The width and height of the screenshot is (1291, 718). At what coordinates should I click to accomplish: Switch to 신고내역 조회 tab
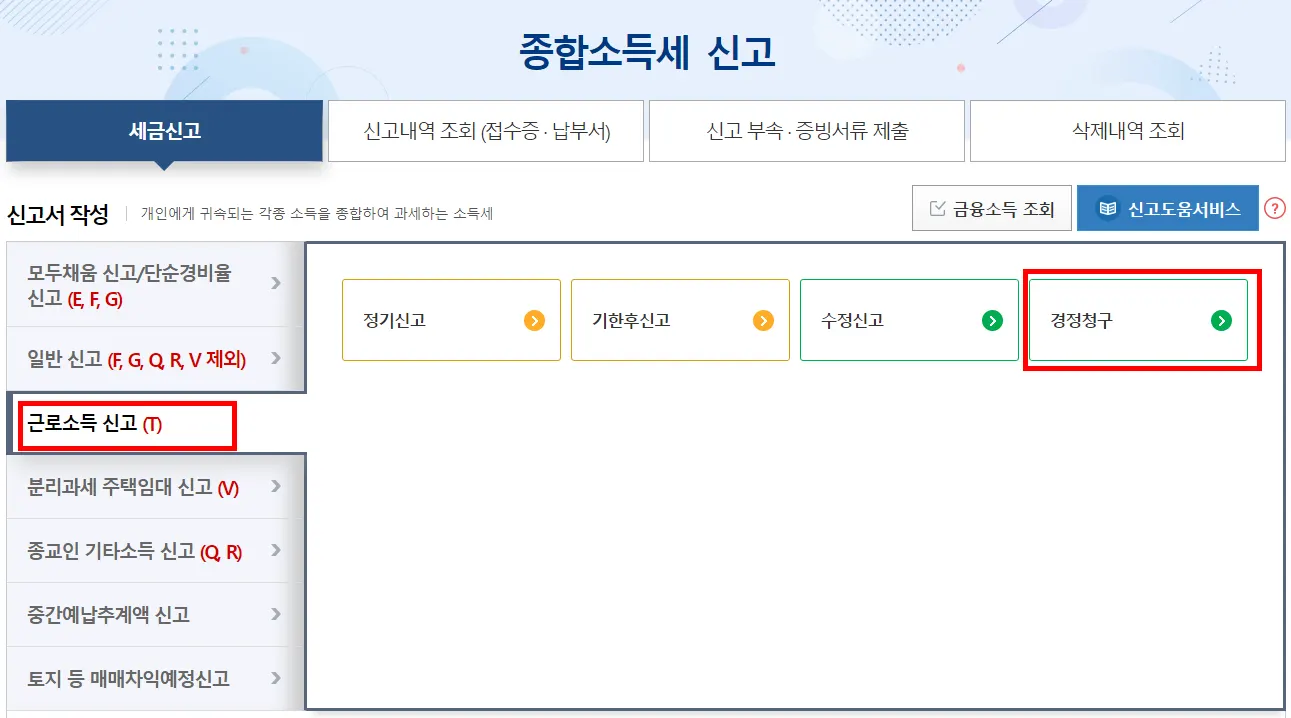coord(486,131)
